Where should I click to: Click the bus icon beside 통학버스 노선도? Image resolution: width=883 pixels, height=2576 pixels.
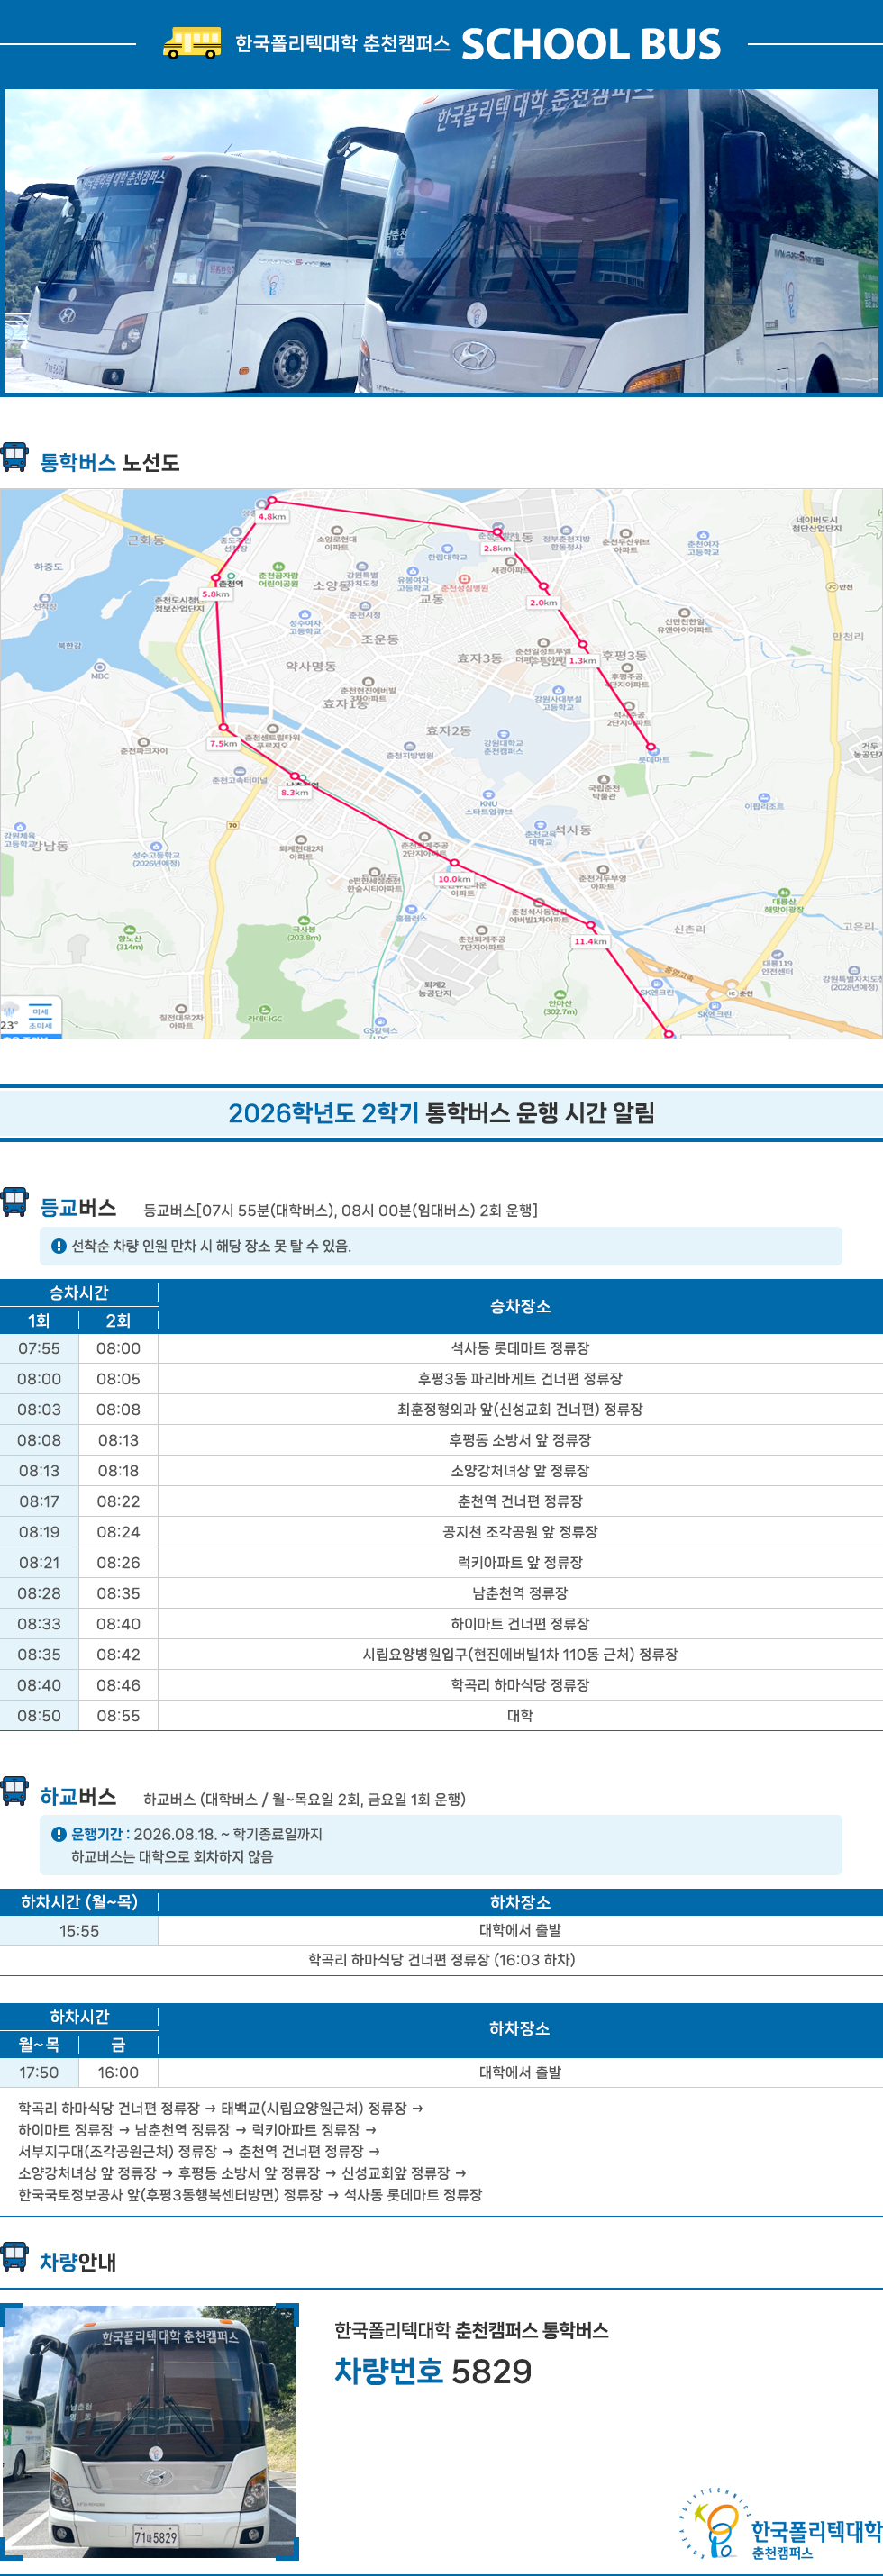tap(14, 457)
